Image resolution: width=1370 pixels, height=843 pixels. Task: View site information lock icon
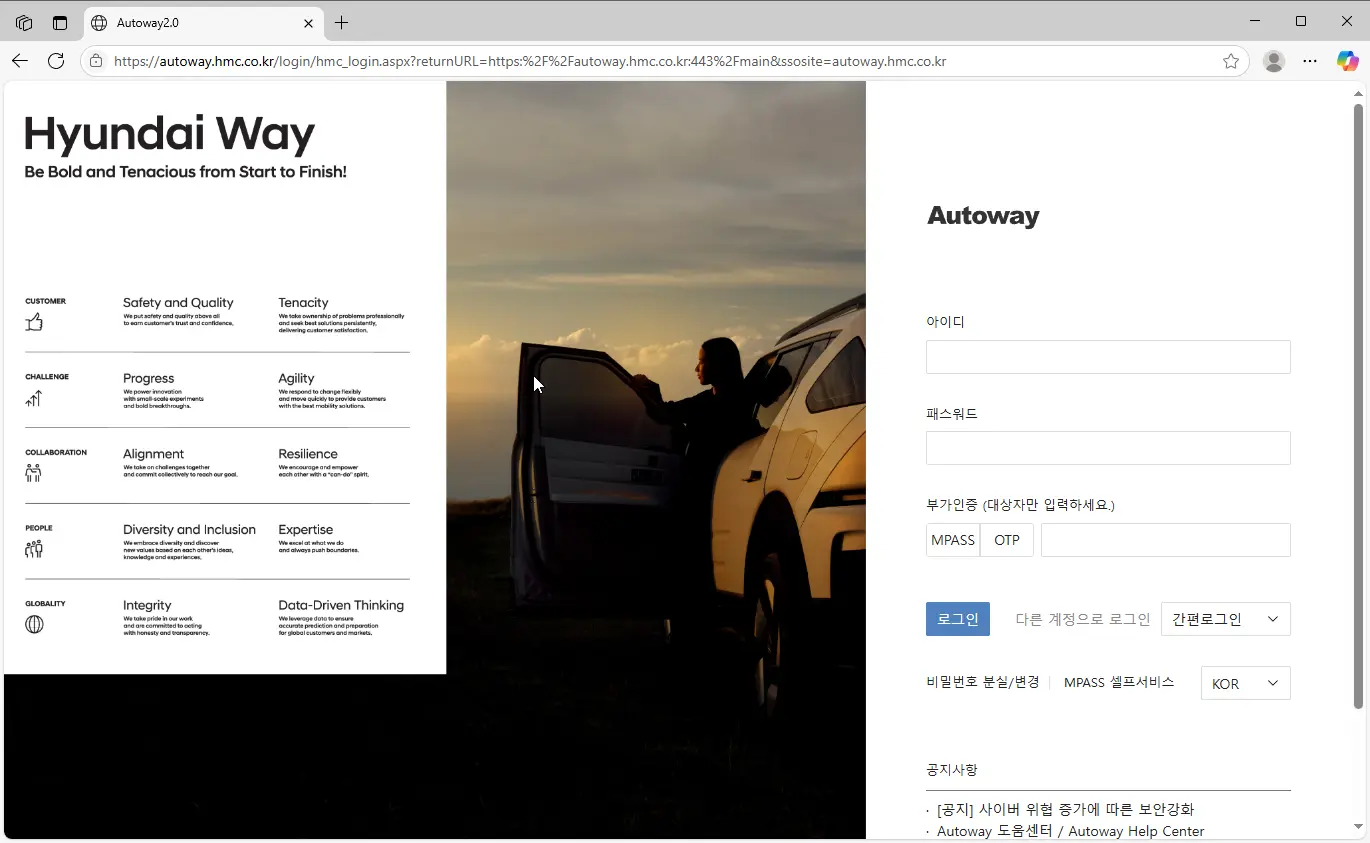click(96, 61)
